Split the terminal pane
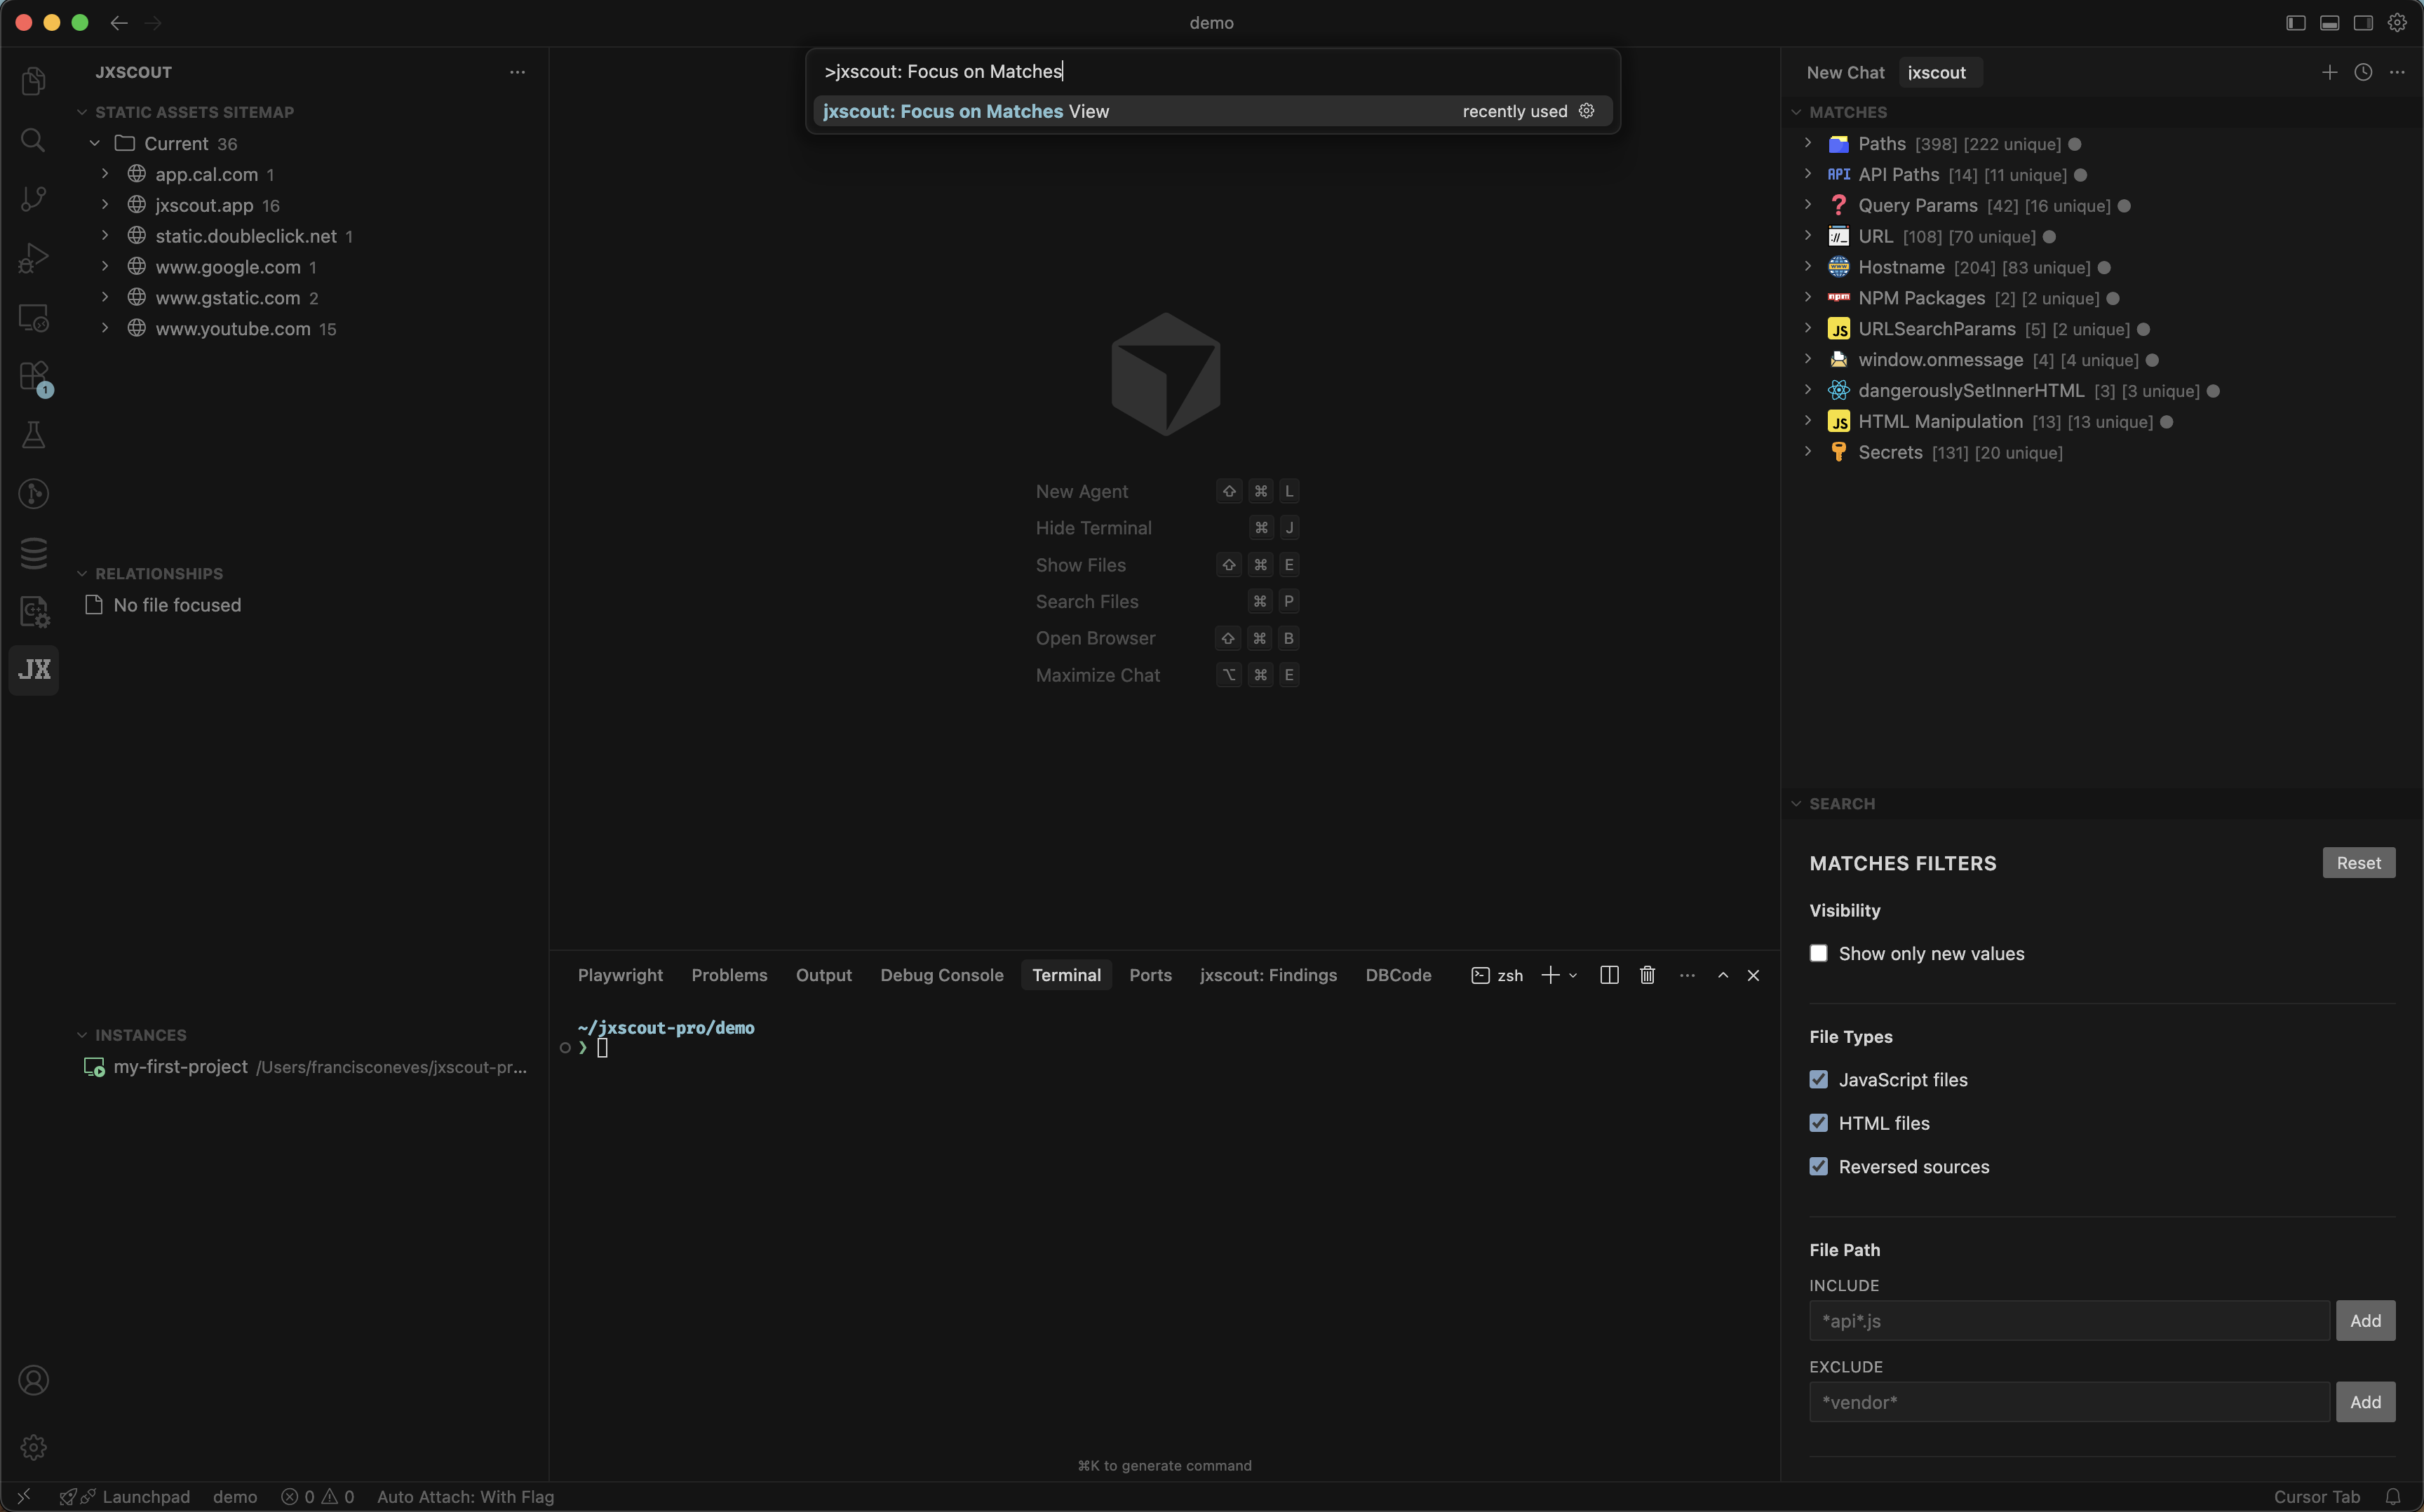Screen dimensions: 2424x1512 1609,975
